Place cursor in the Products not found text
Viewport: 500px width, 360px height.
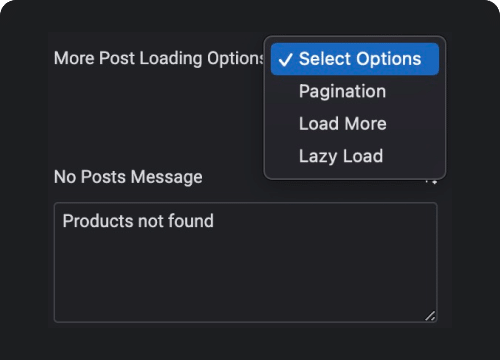(x=138, y=221)
